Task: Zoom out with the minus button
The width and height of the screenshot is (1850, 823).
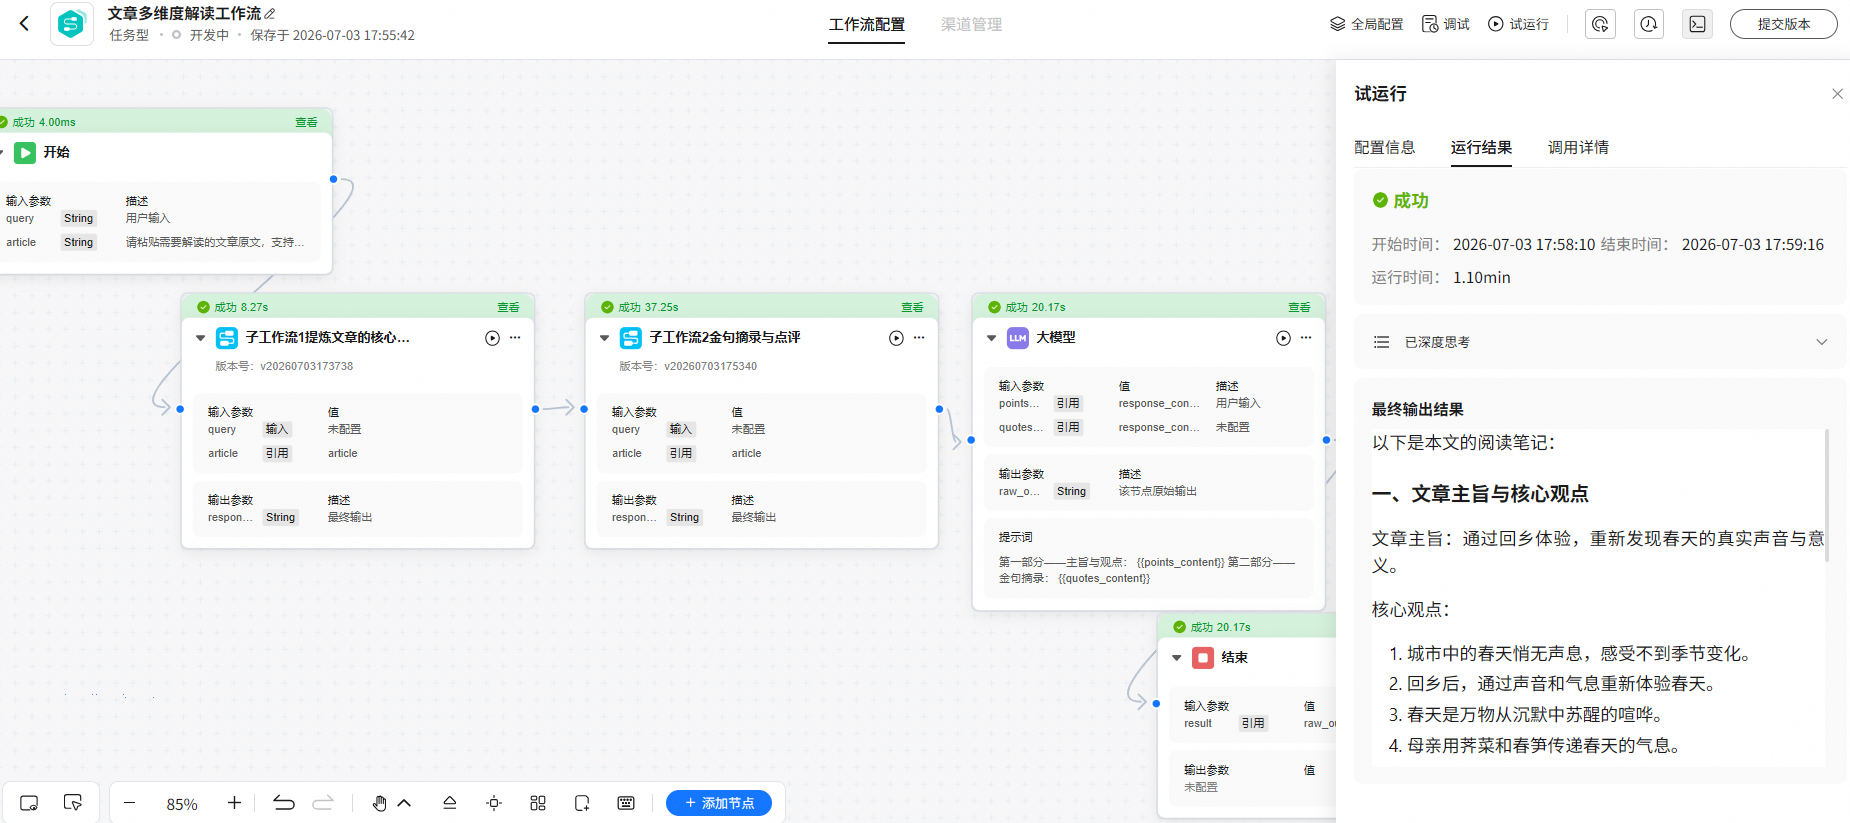Action: (130, 803)
